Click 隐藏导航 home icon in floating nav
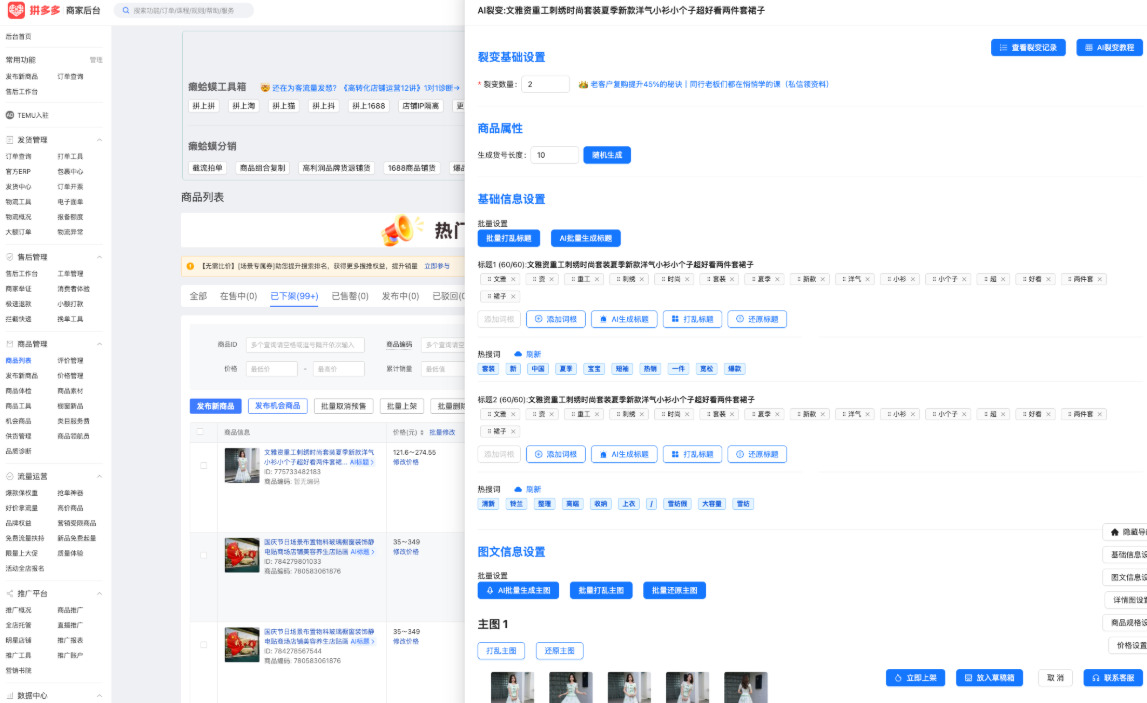1147x703 pixels. tap(1114, 532)
